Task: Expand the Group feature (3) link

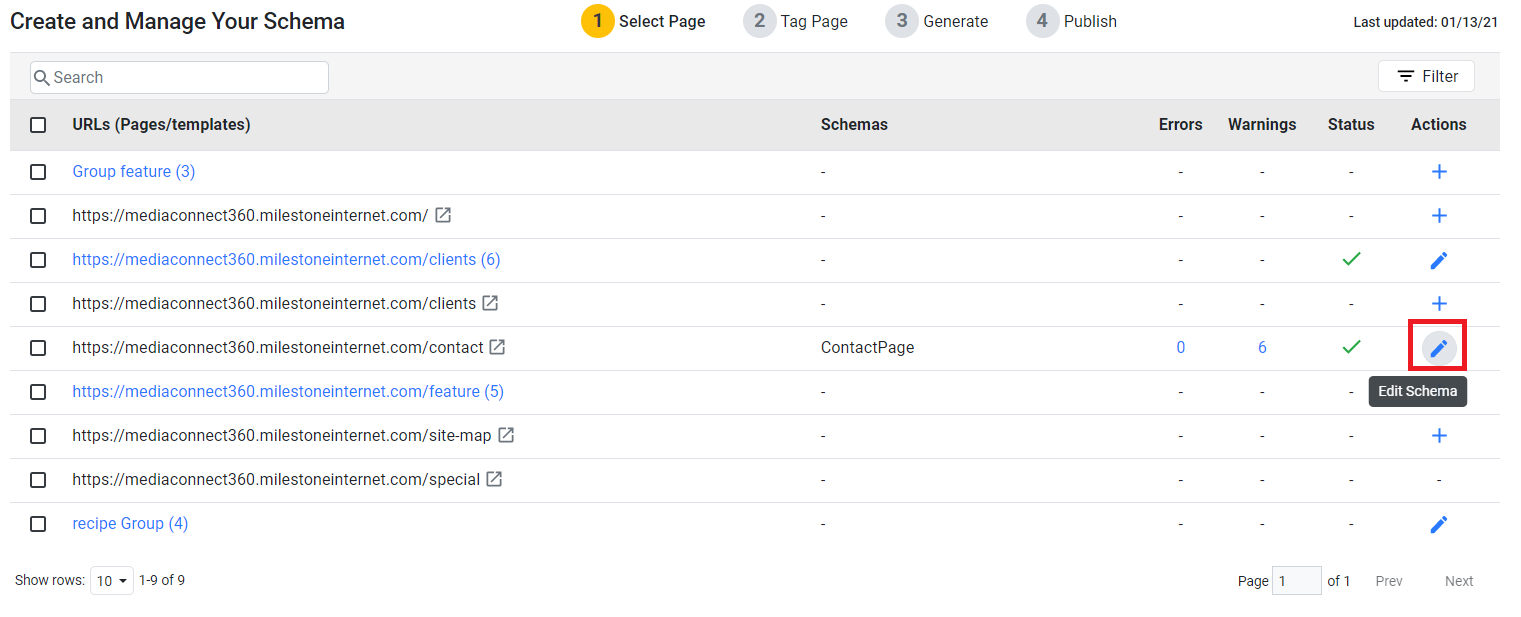Action: click(x=134, y=172)
